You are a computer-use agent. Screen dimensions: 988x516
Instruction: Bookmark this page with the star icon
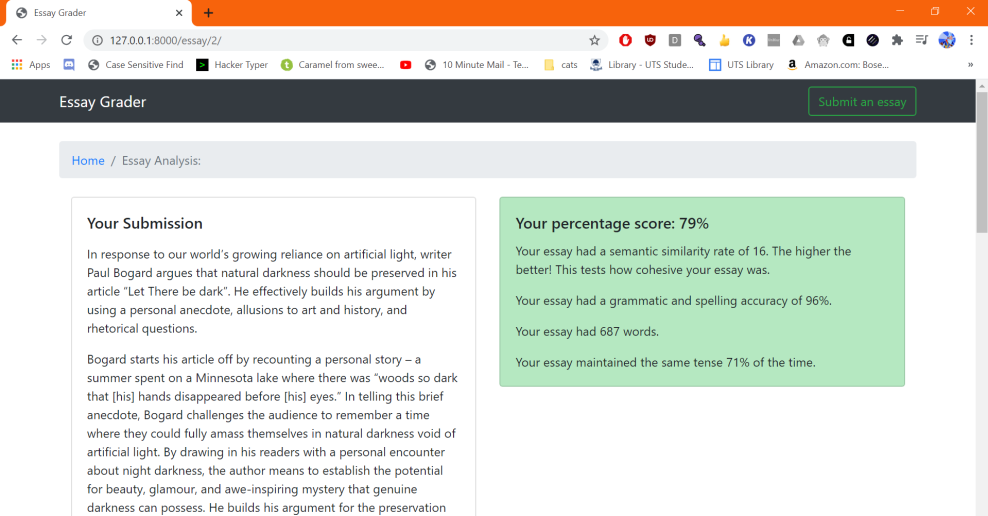coord(594,40)
